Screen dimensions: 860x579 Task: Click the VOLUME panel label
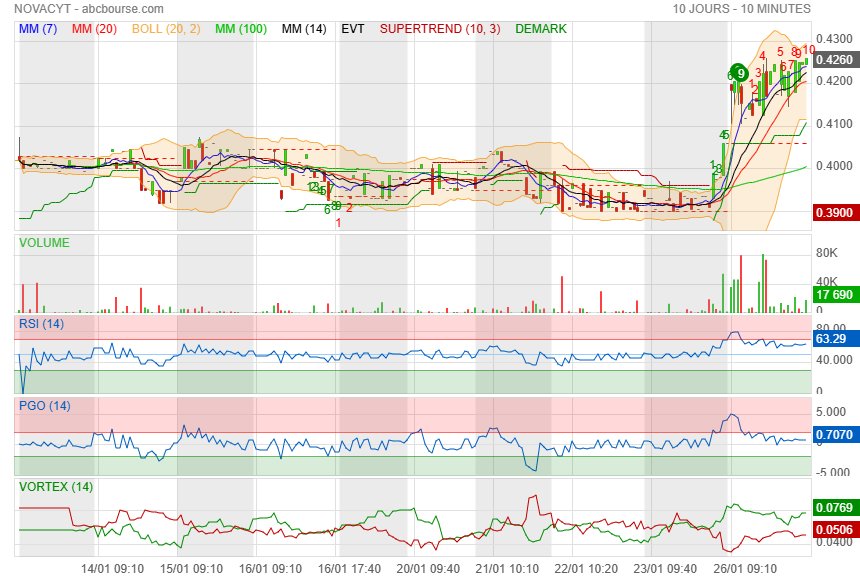44,242
